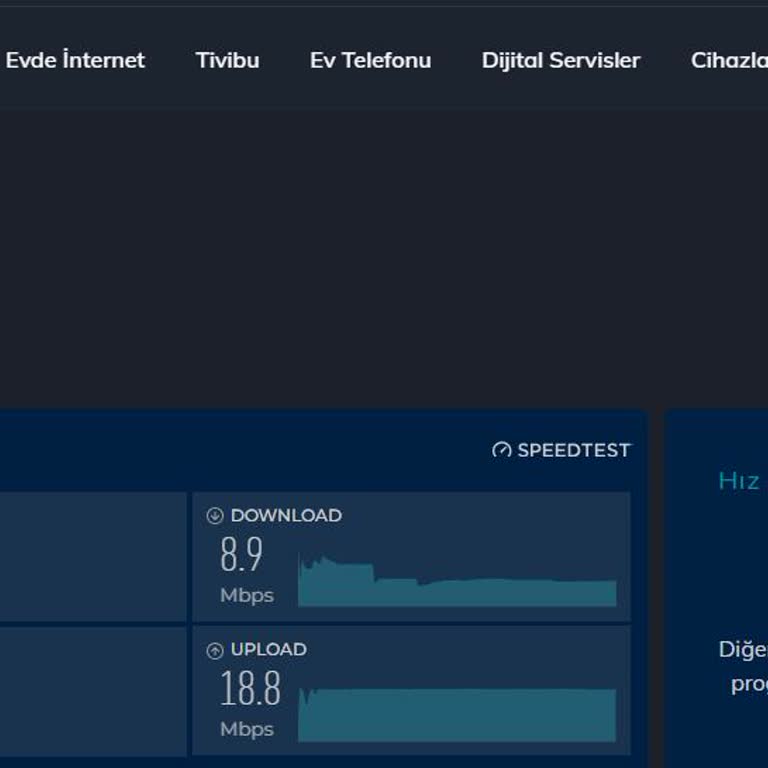Click the upload arrow circle icon
Screen dimensions: 768x768
coord(214,650)
